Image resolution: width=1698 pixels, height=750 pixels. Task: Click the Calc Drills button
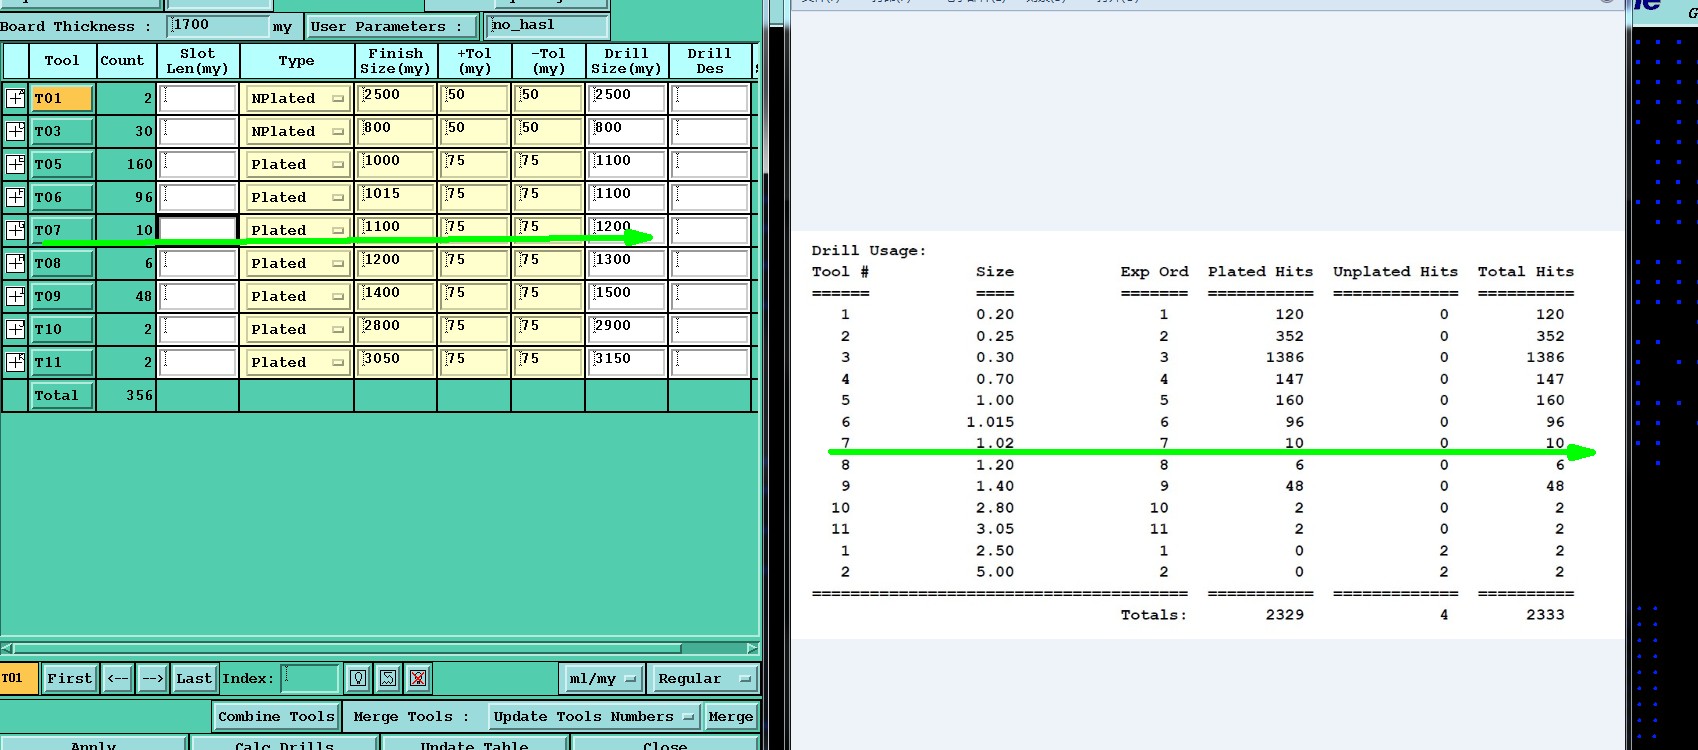(285, 744)
